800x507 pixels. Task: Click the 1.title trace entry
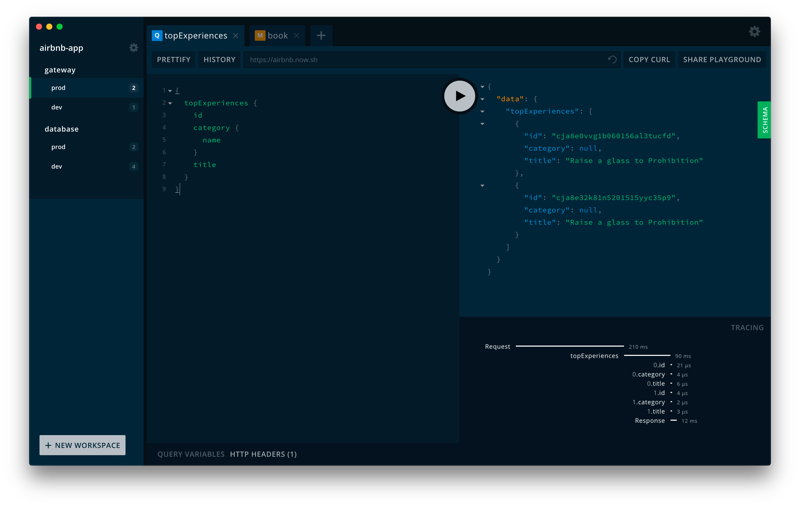667,411
